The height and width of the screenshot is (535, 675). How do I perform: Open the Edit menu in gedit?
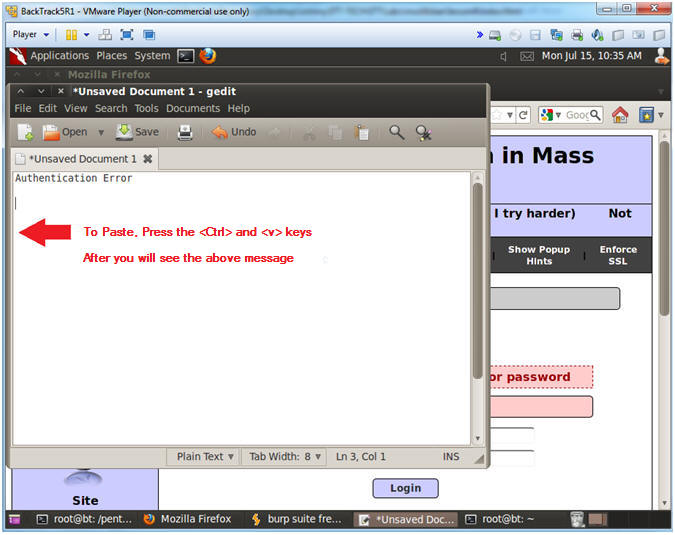[48, 108]
